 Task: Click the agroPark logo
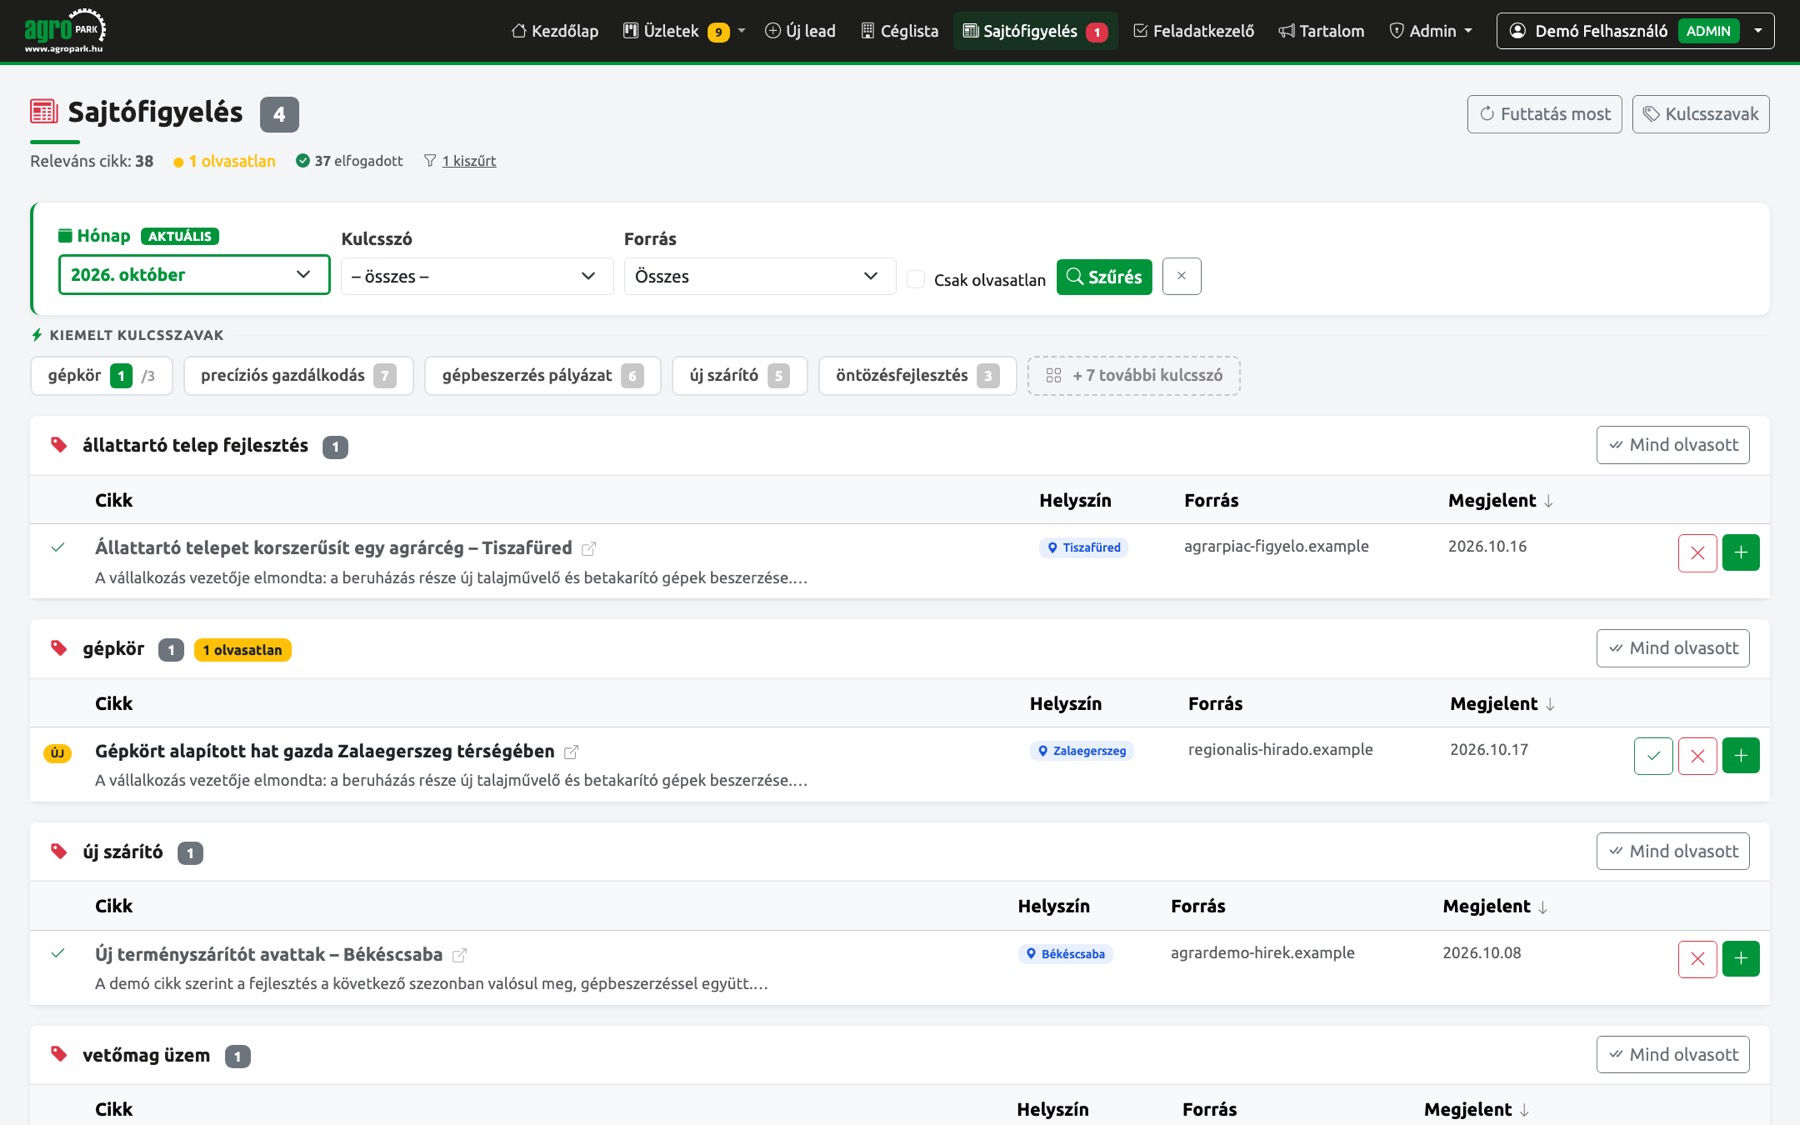(x=65, y=31)
